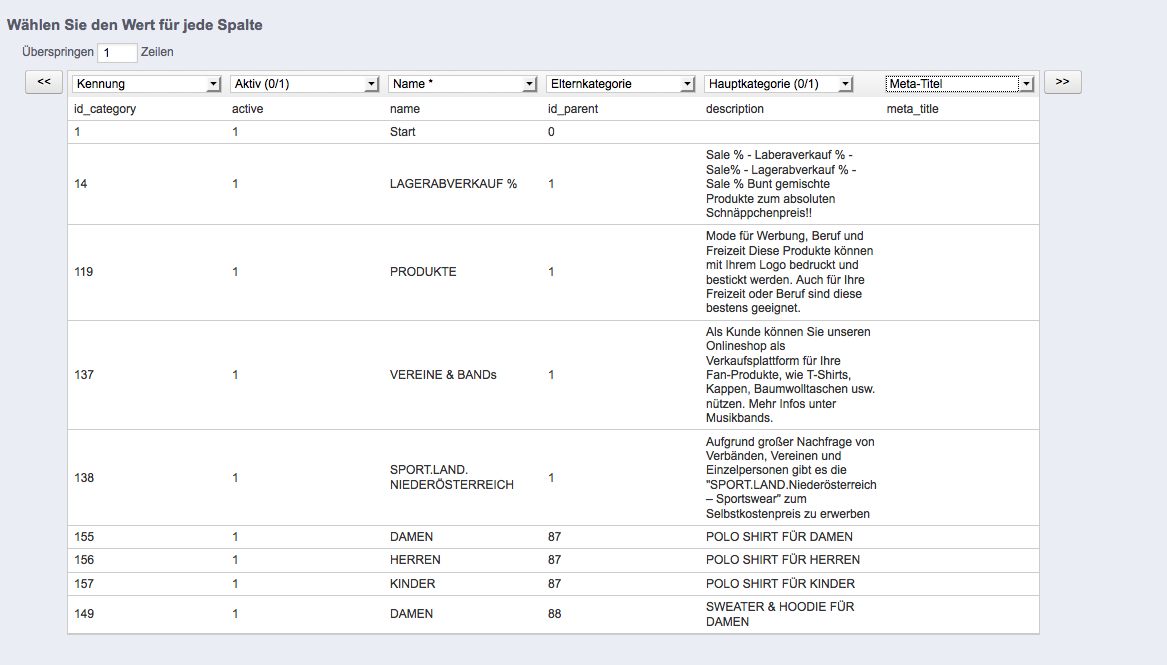The height and width of the screenshot is (665, 1167).
Task: Click the SWEATER & HOODIE FÜR DAMEN description
Action: click(780, 614)
